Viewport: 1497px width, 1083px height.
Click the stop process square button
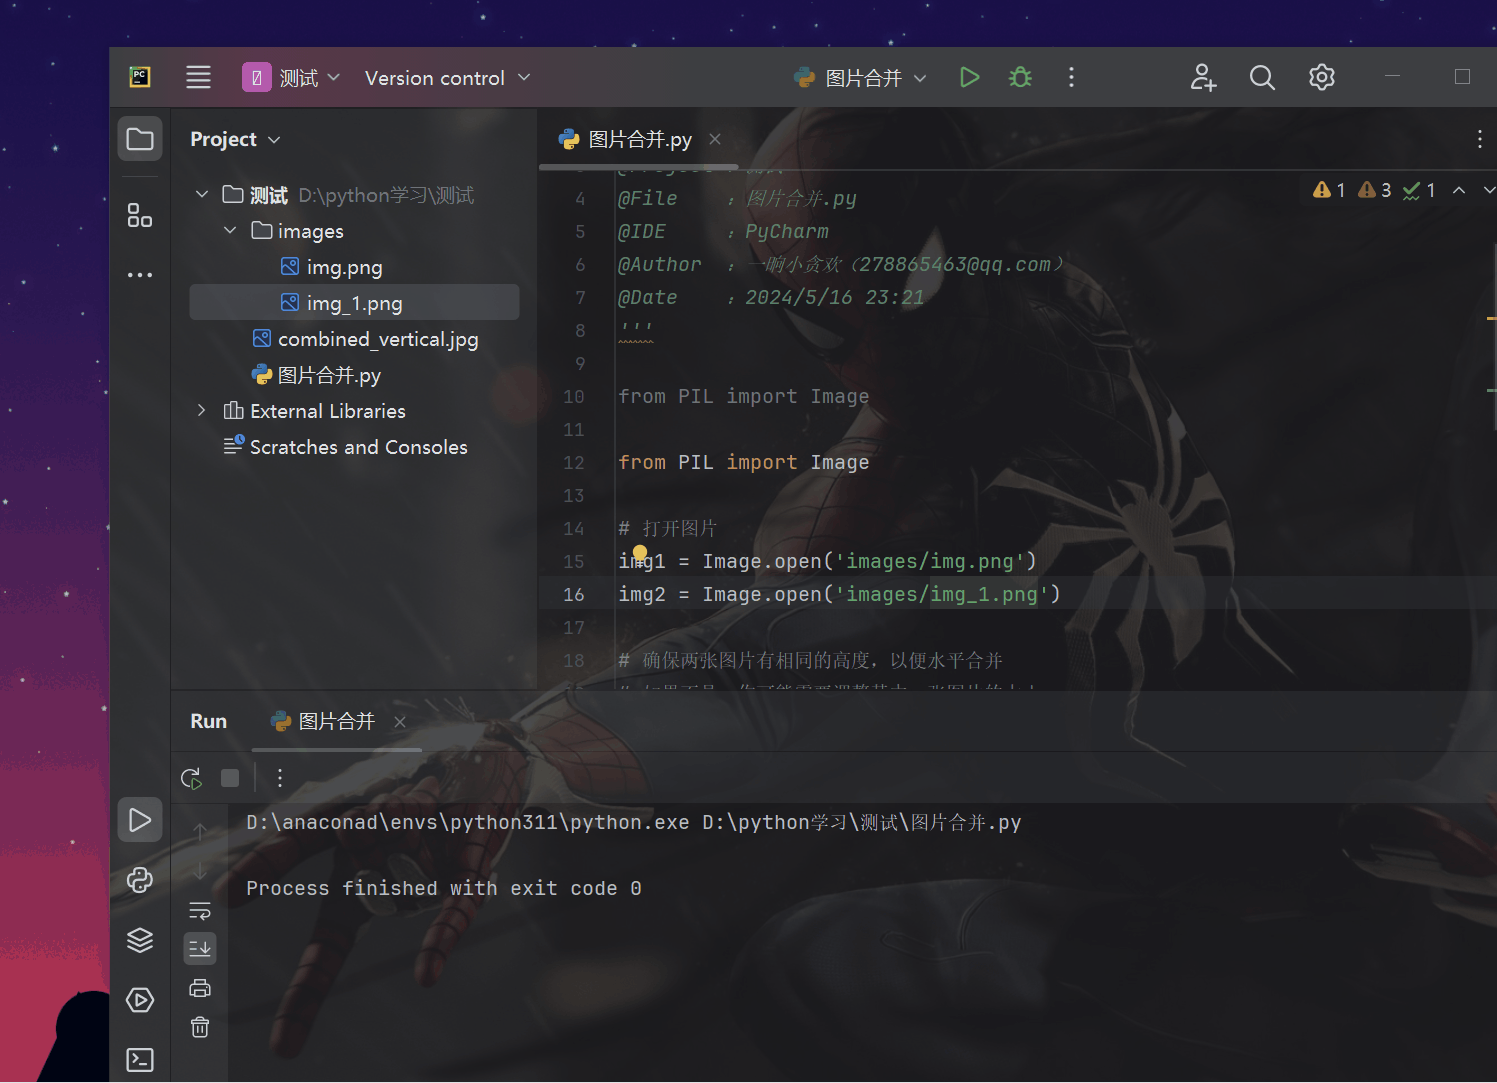(x=230, y=778)
